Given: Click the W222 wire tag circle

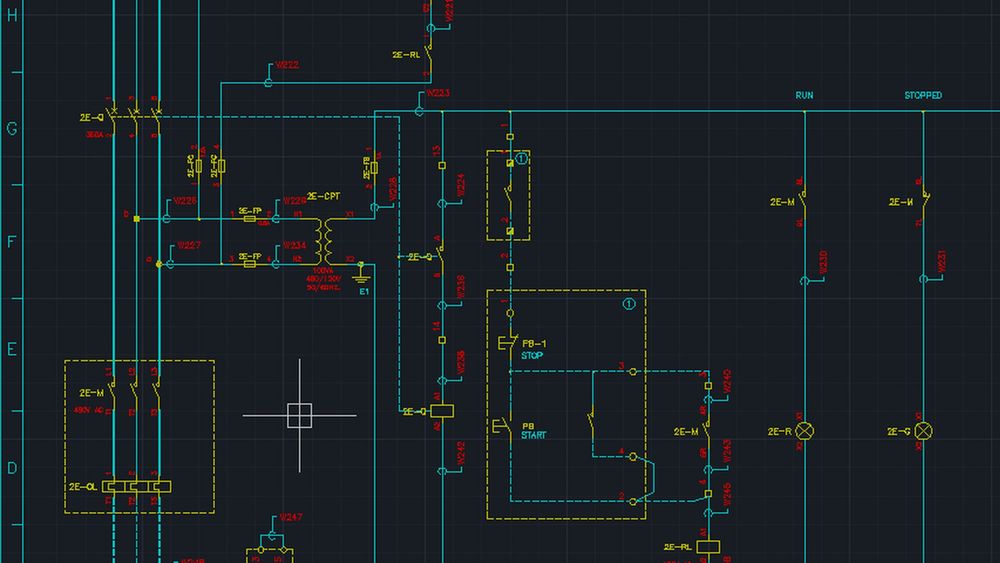Looking at the screenshot, I should (268, 83).
